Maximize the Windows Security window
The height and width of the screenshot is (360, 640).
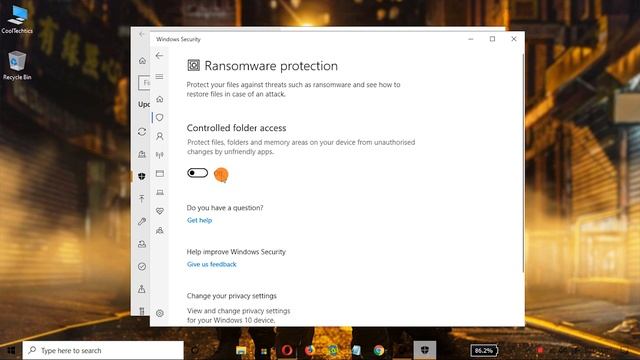[492, 39]
